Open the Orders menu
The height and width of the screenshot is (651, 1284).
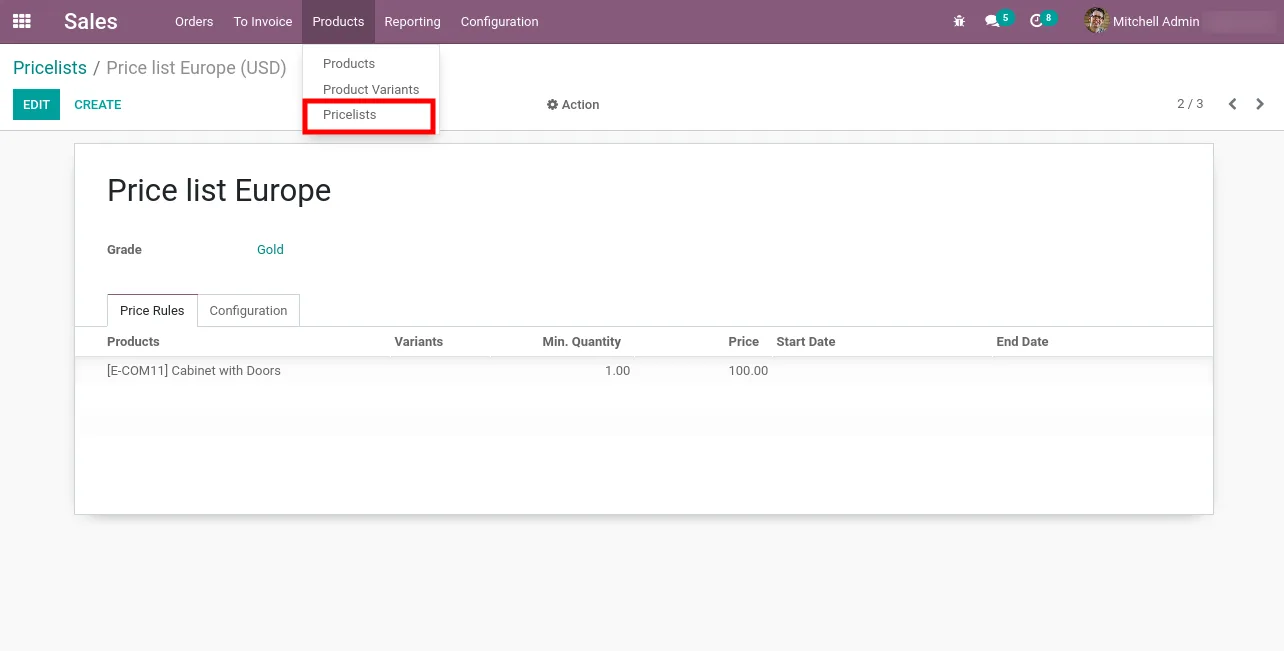coord(194,21)
